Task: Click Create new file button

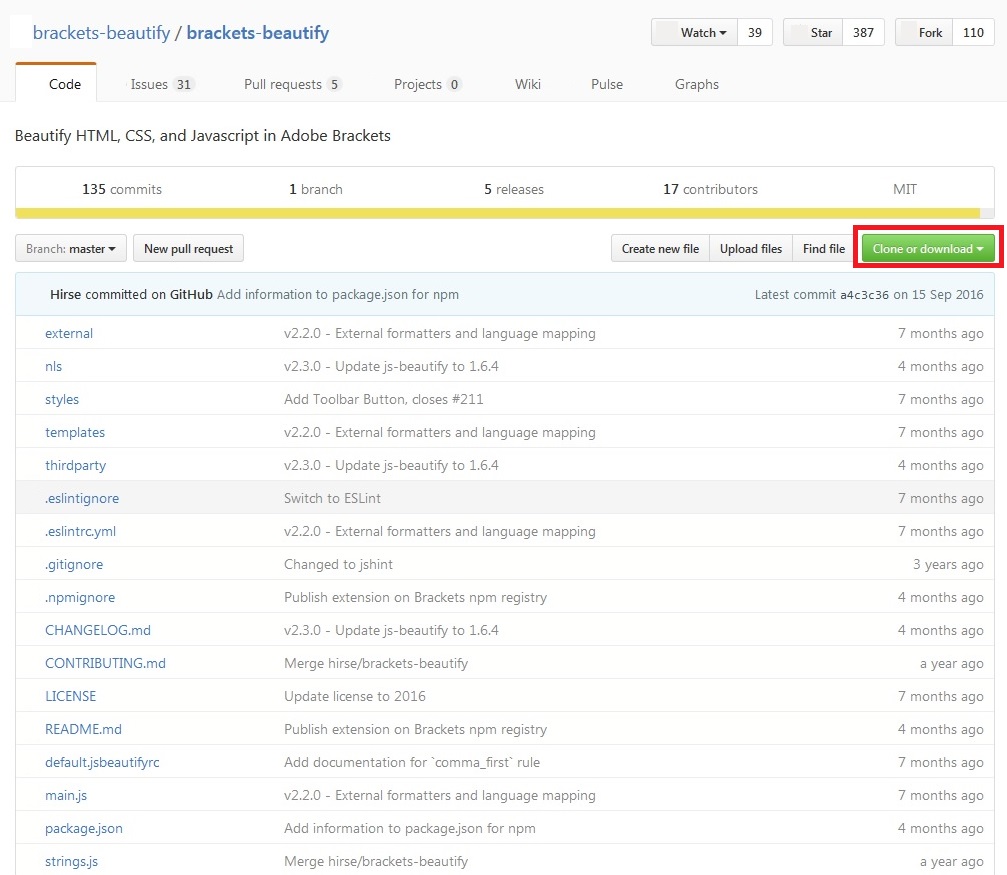Action: tap(660, 249)
